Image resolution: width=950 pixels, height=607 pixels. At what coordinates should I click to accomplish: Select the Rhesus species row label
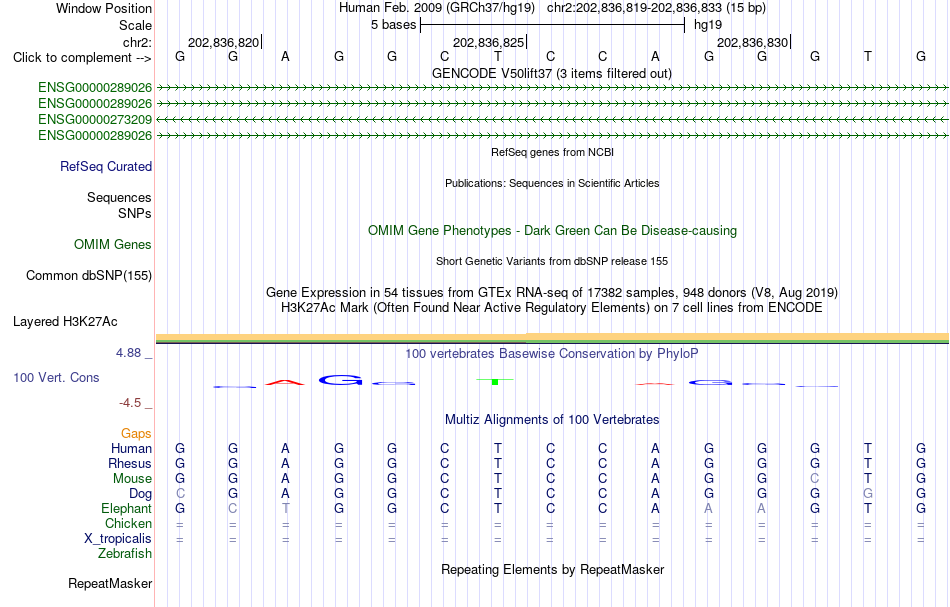(130, 463)
